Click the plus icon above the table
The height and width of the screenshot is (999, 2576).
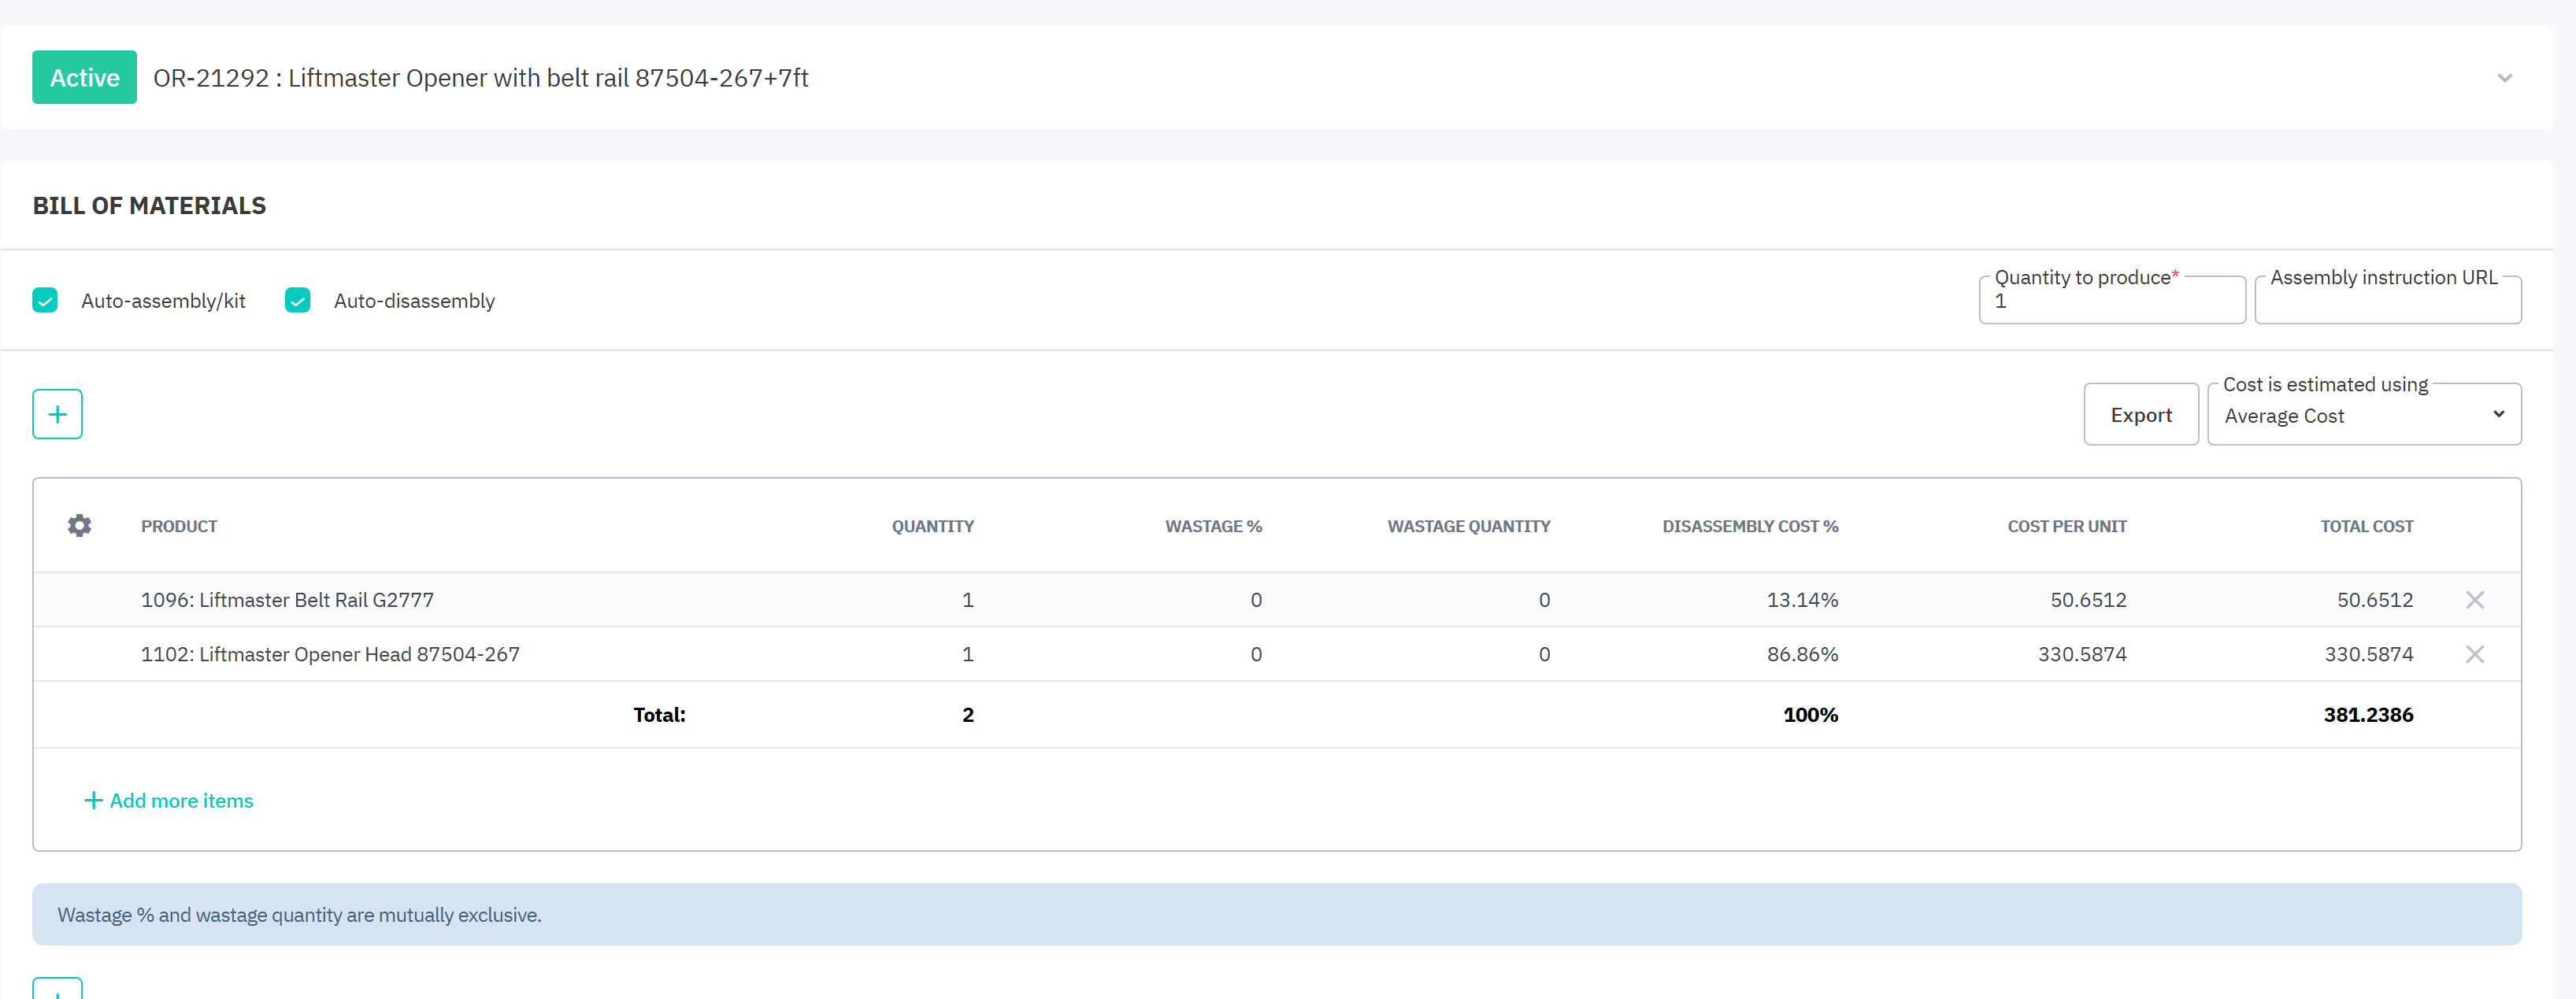[x=57, y=414]
